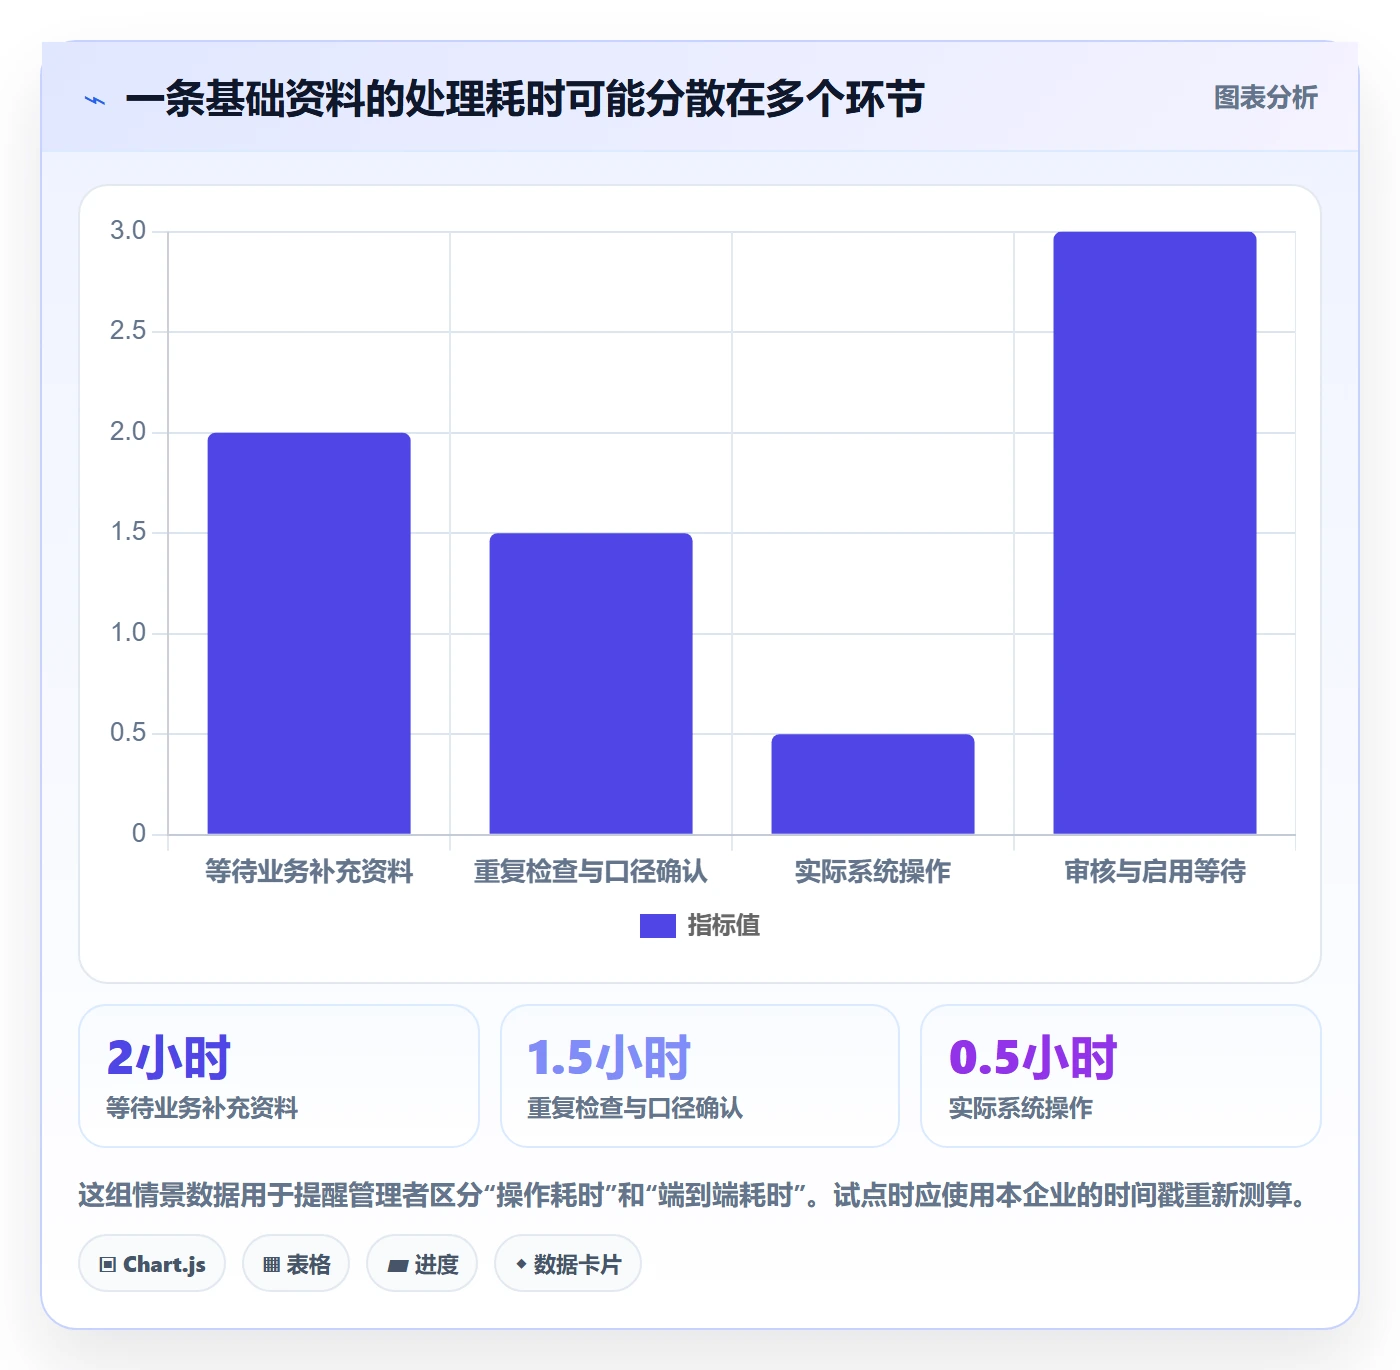Click the bar icon in 进度 chip
Screen dimensions: 1400x1370
pos(397,1266)
